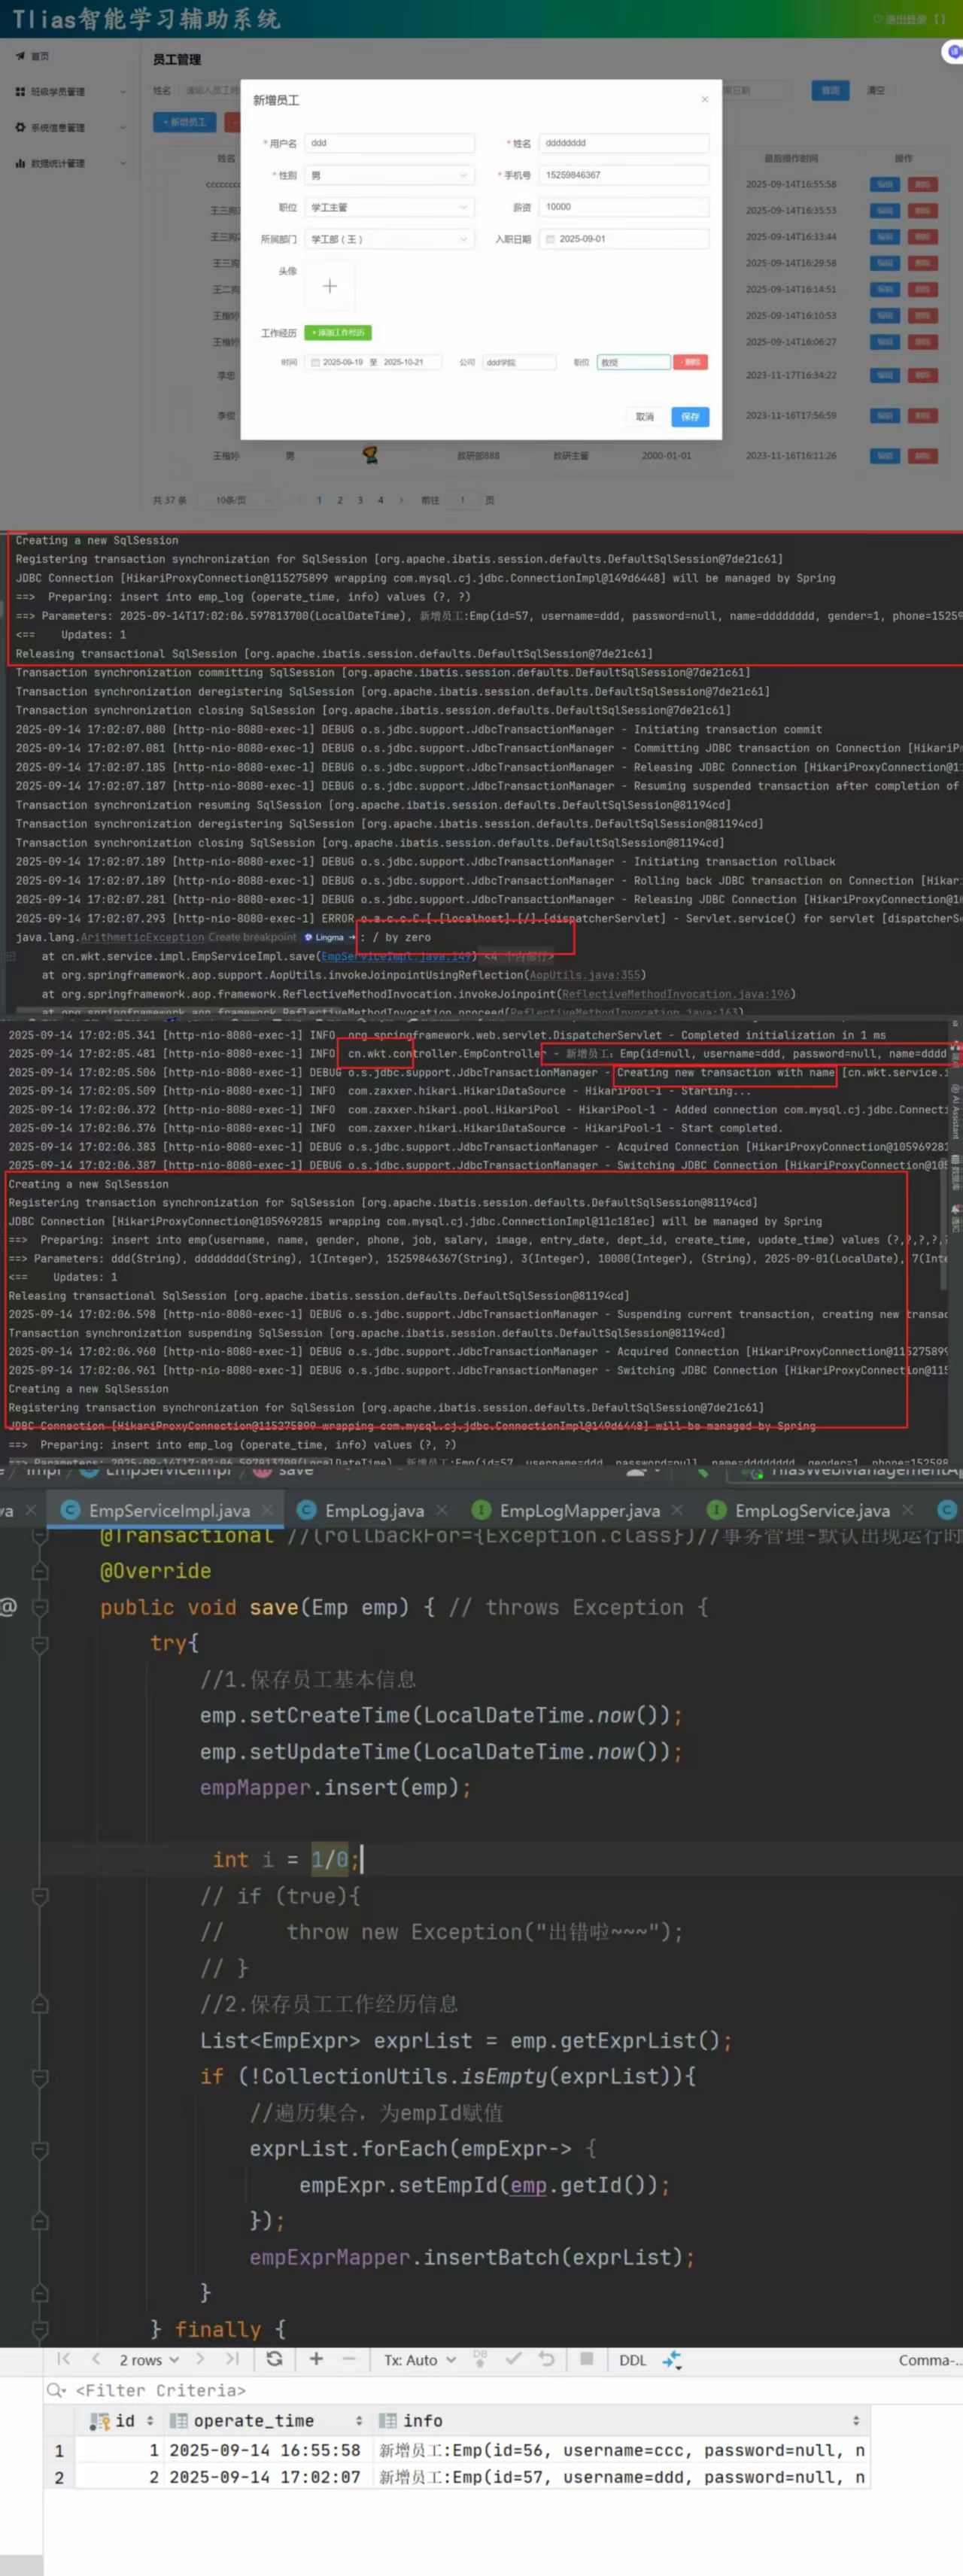Click the revert changes icon in database toolbar

546,2359
